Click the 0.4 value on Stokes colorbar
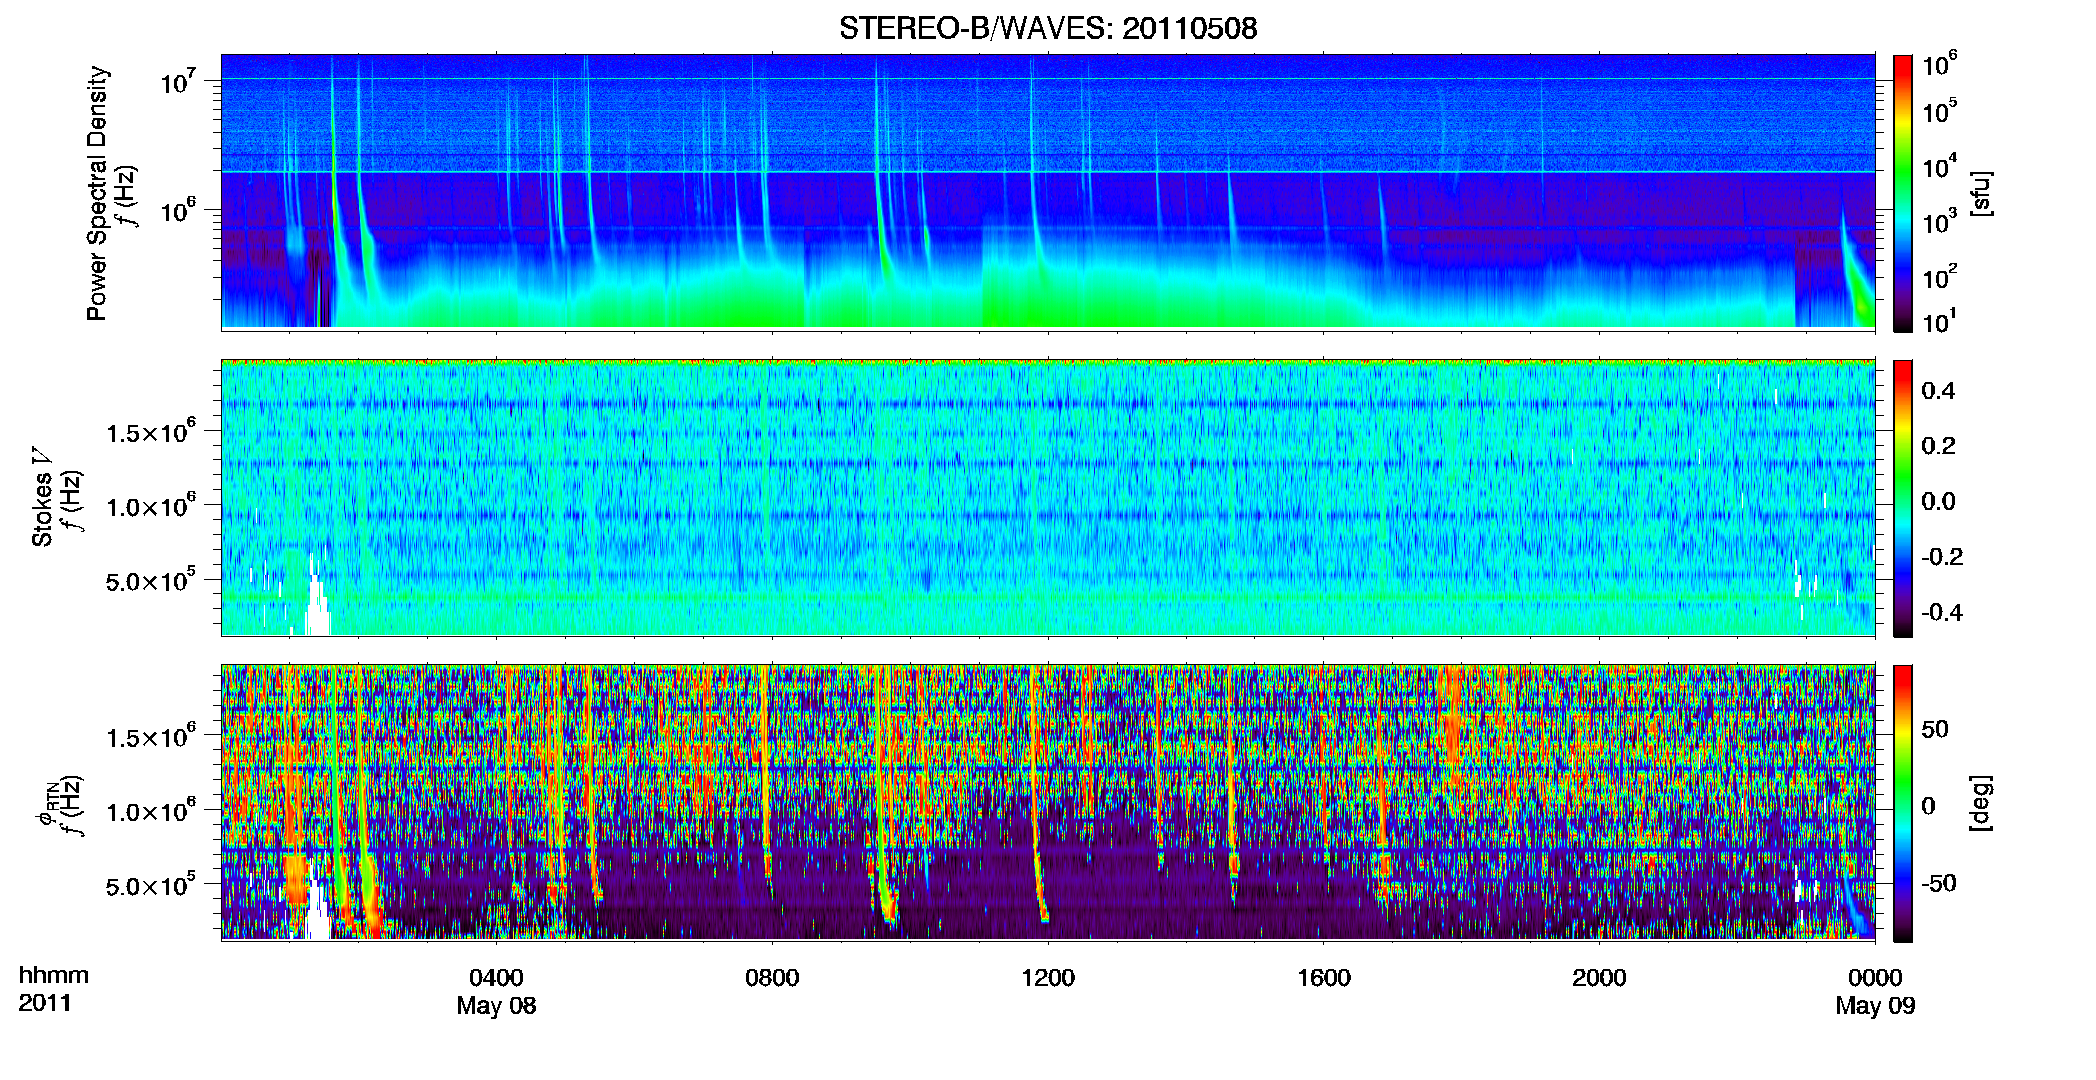The height and width of the screenshot is (1080, 2096). click(1938, 391)
